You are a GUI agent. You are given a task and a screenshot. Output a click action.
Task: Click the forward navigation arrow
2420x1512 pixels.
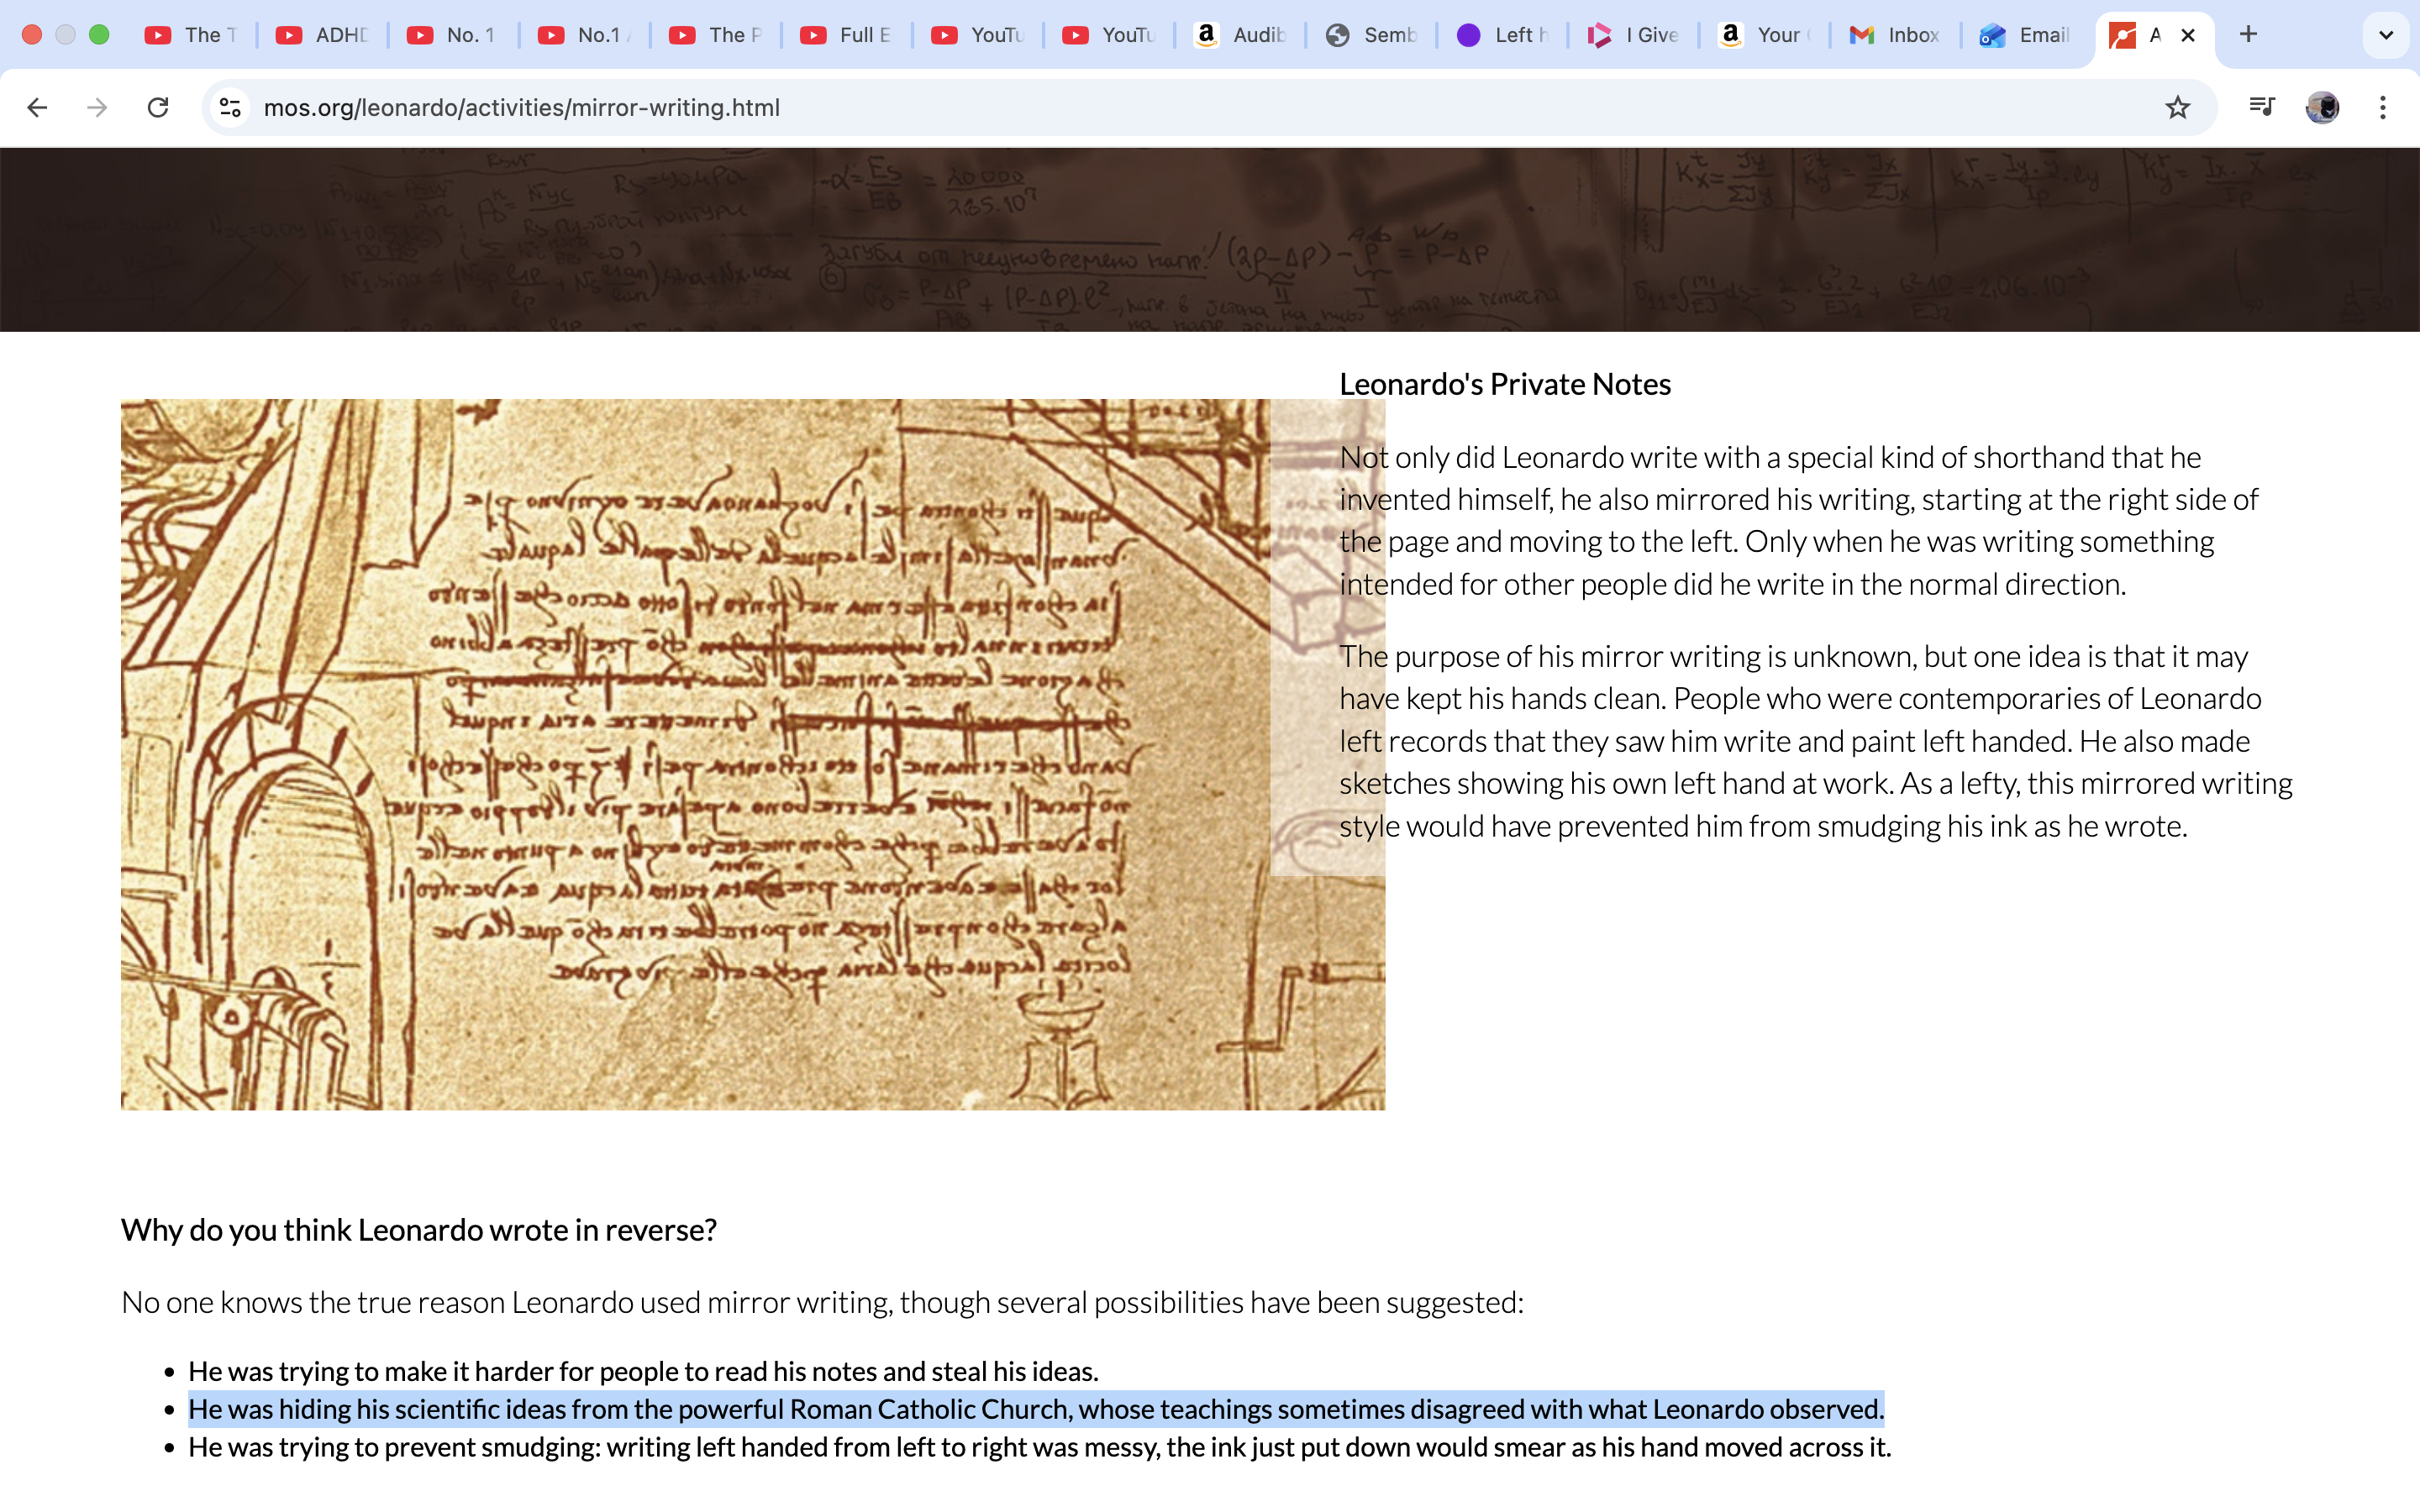pyautogui.click(x=97, y=107)
